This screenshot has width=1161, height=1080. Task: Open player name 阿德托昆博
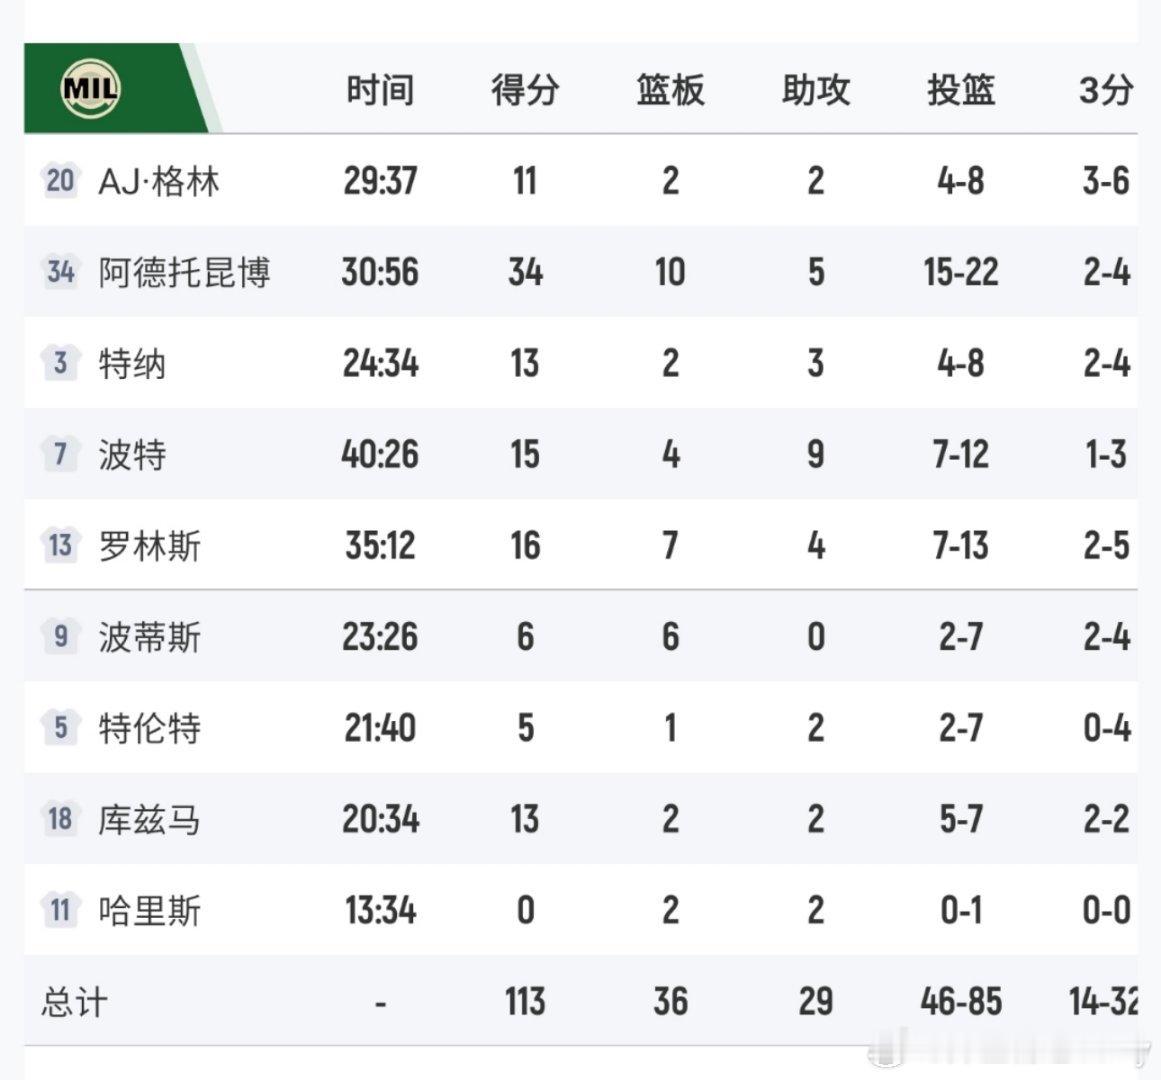pyautogui.click(x=184, y=272)
